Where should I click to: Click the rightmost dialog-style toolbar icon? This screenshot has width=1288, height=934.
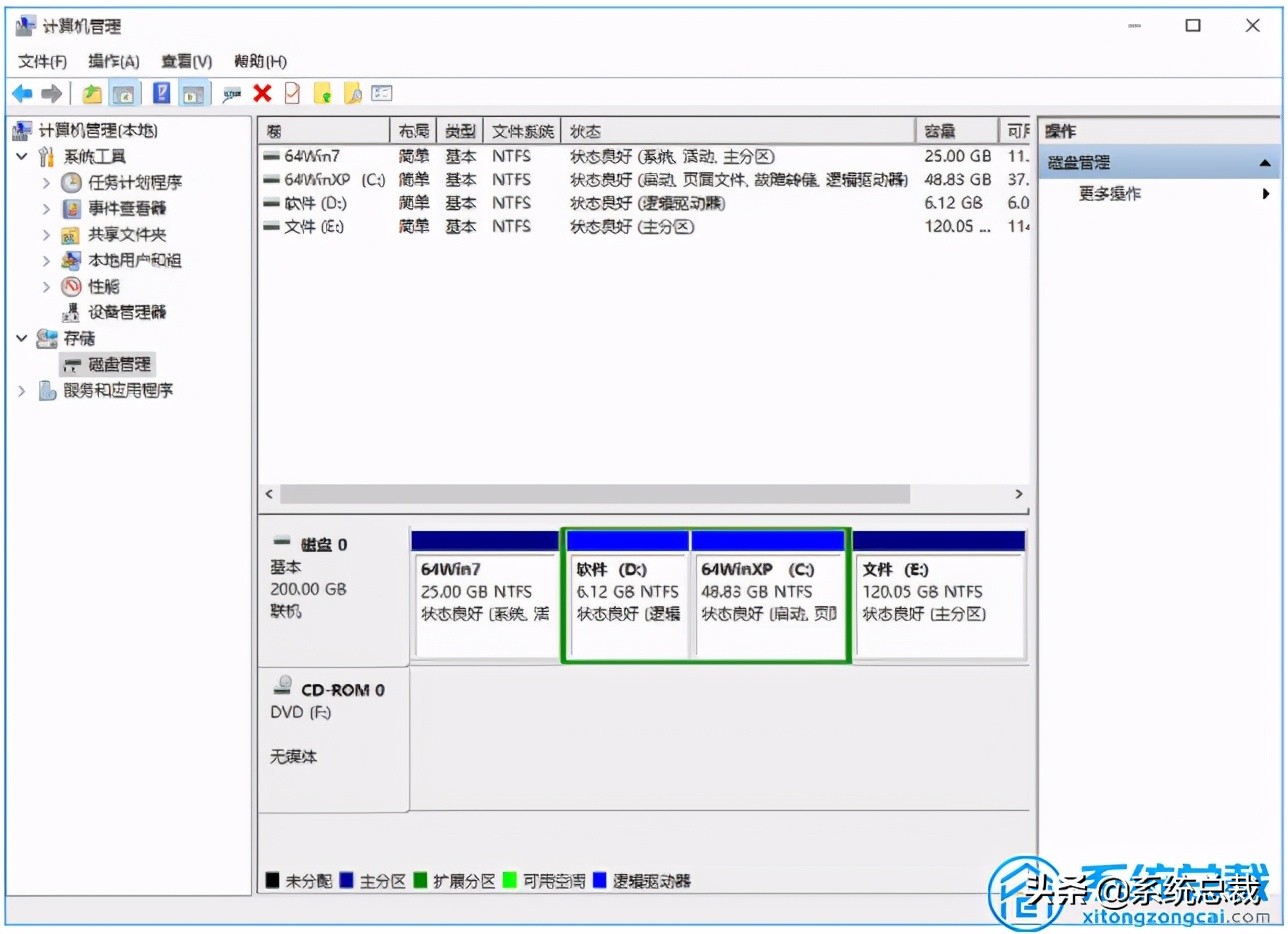point(381,93)
